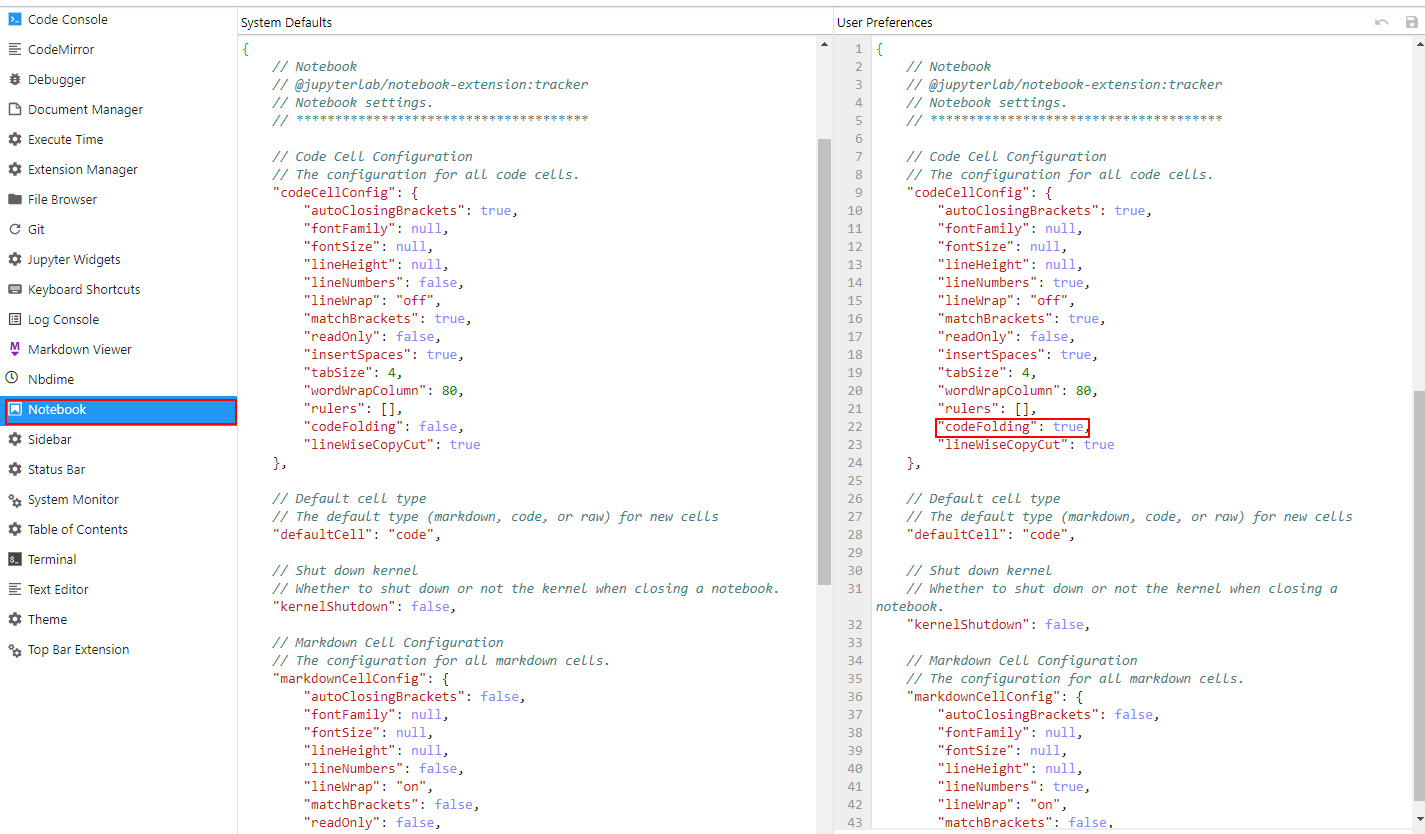Click the Git icon in the sidebar
1425x834 pixels.
point(17,229)
